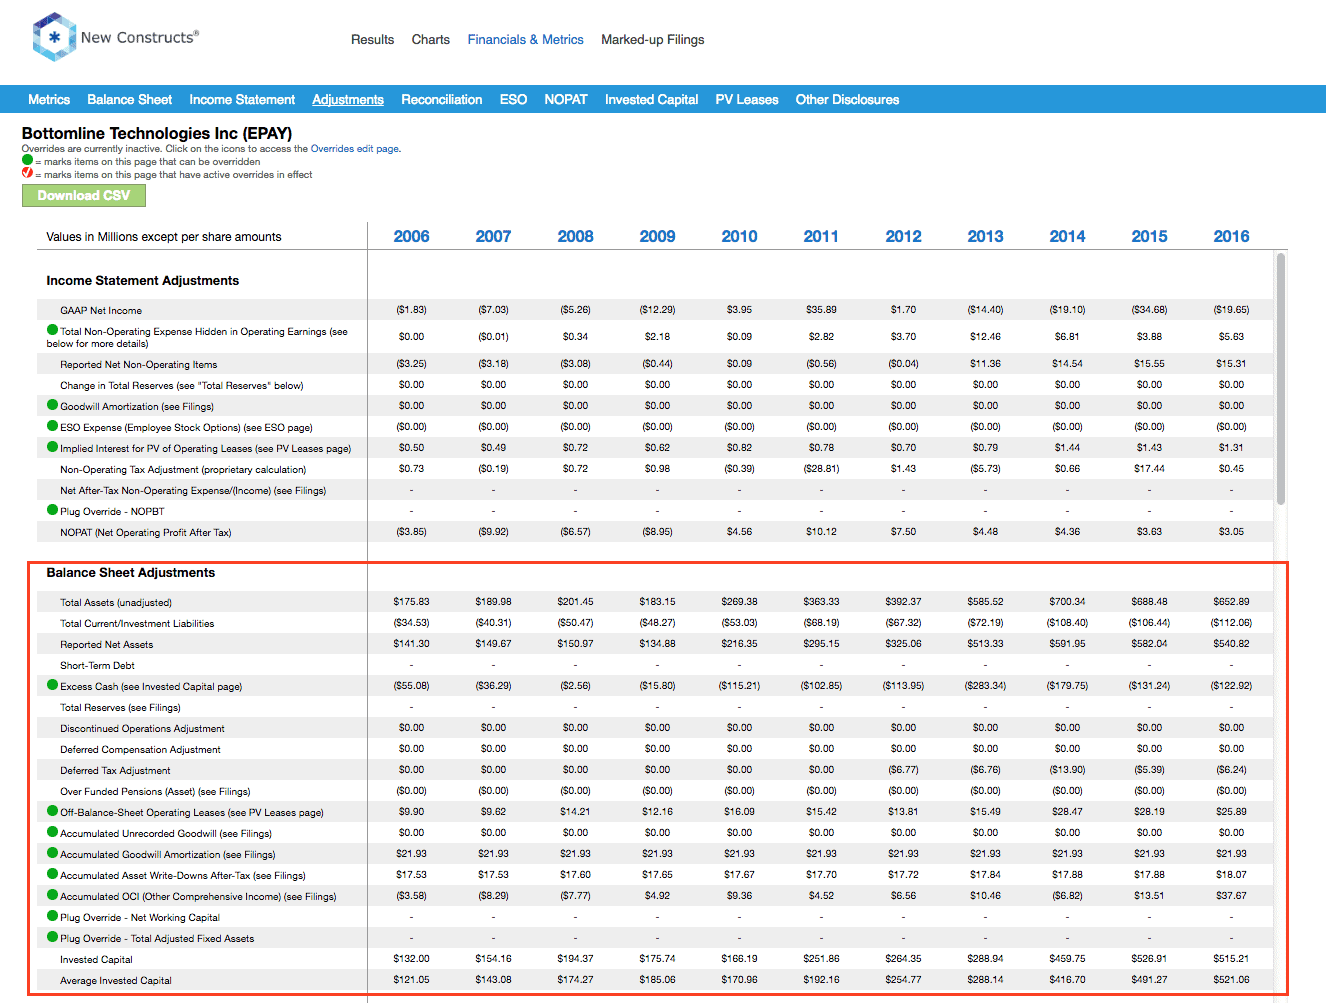The width and height of the screenshot is (1326, 1003).
Task: Click Average Invested Capital row label
Action: point(116,980)
